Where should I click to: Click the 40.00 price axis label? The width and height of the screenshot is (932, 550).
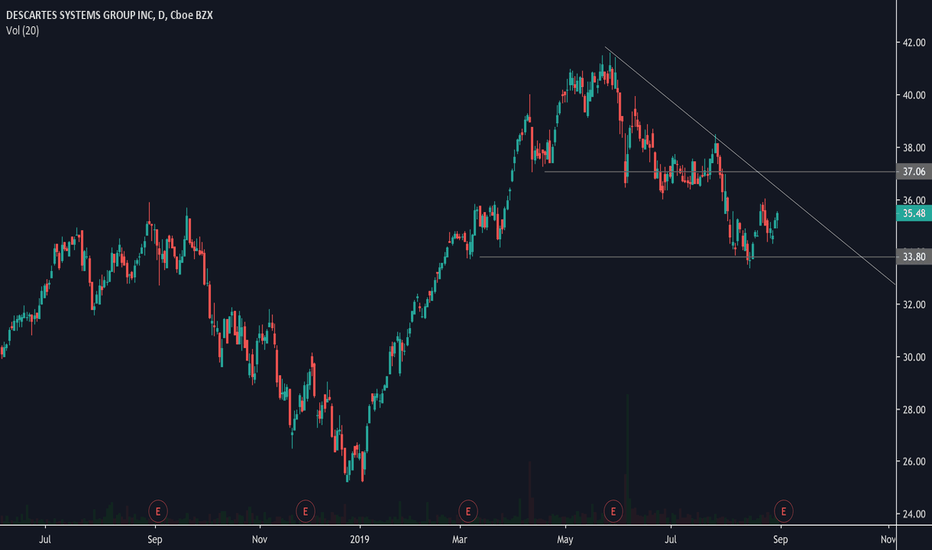click(914, 95)
